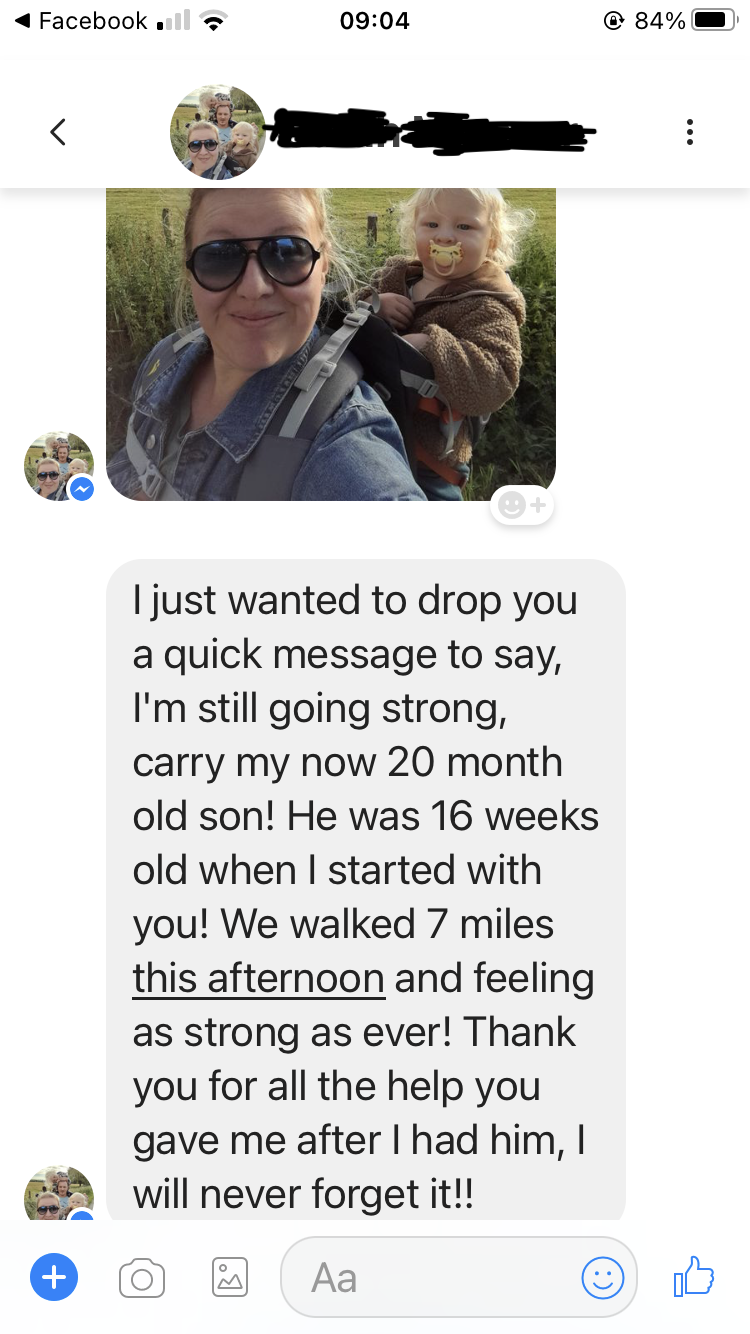Open the three-dot options menu
This screenshot has height=1334, width=750.
coord(689,132)
